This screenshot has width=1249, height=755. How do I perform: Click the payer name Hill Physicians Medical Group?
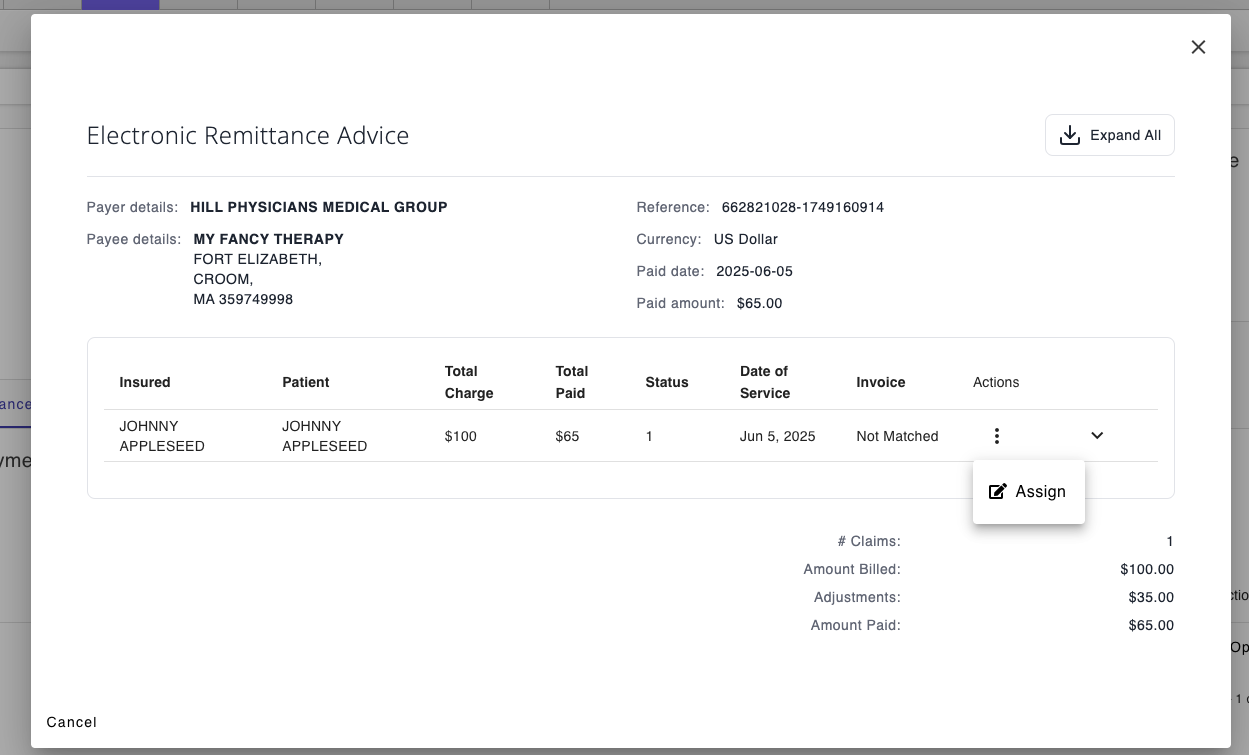[x=319, y=208]
